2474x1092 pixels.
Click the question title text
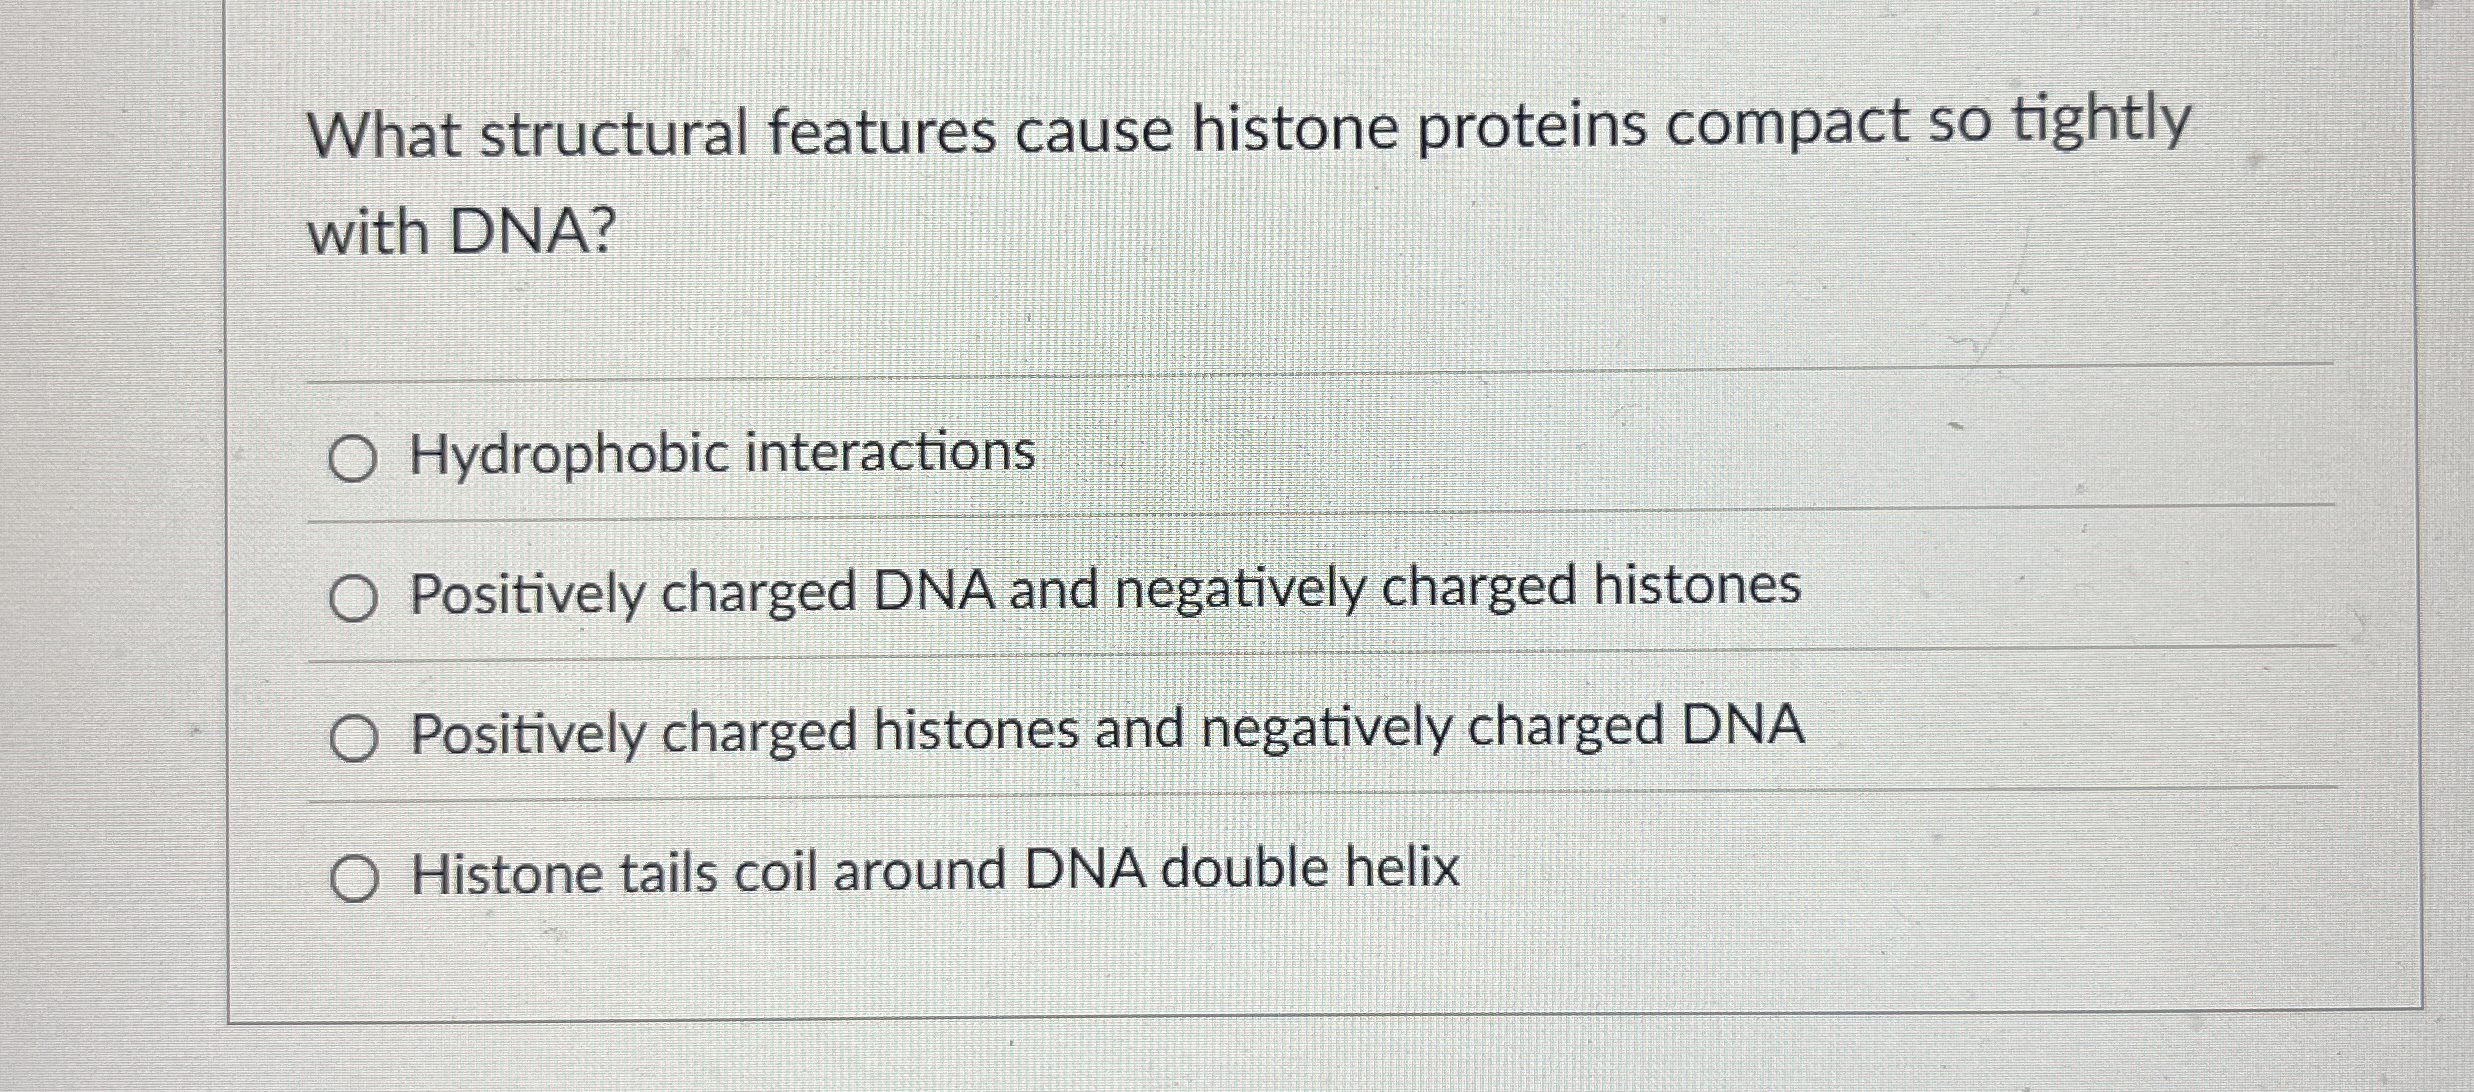[1240, 125]
